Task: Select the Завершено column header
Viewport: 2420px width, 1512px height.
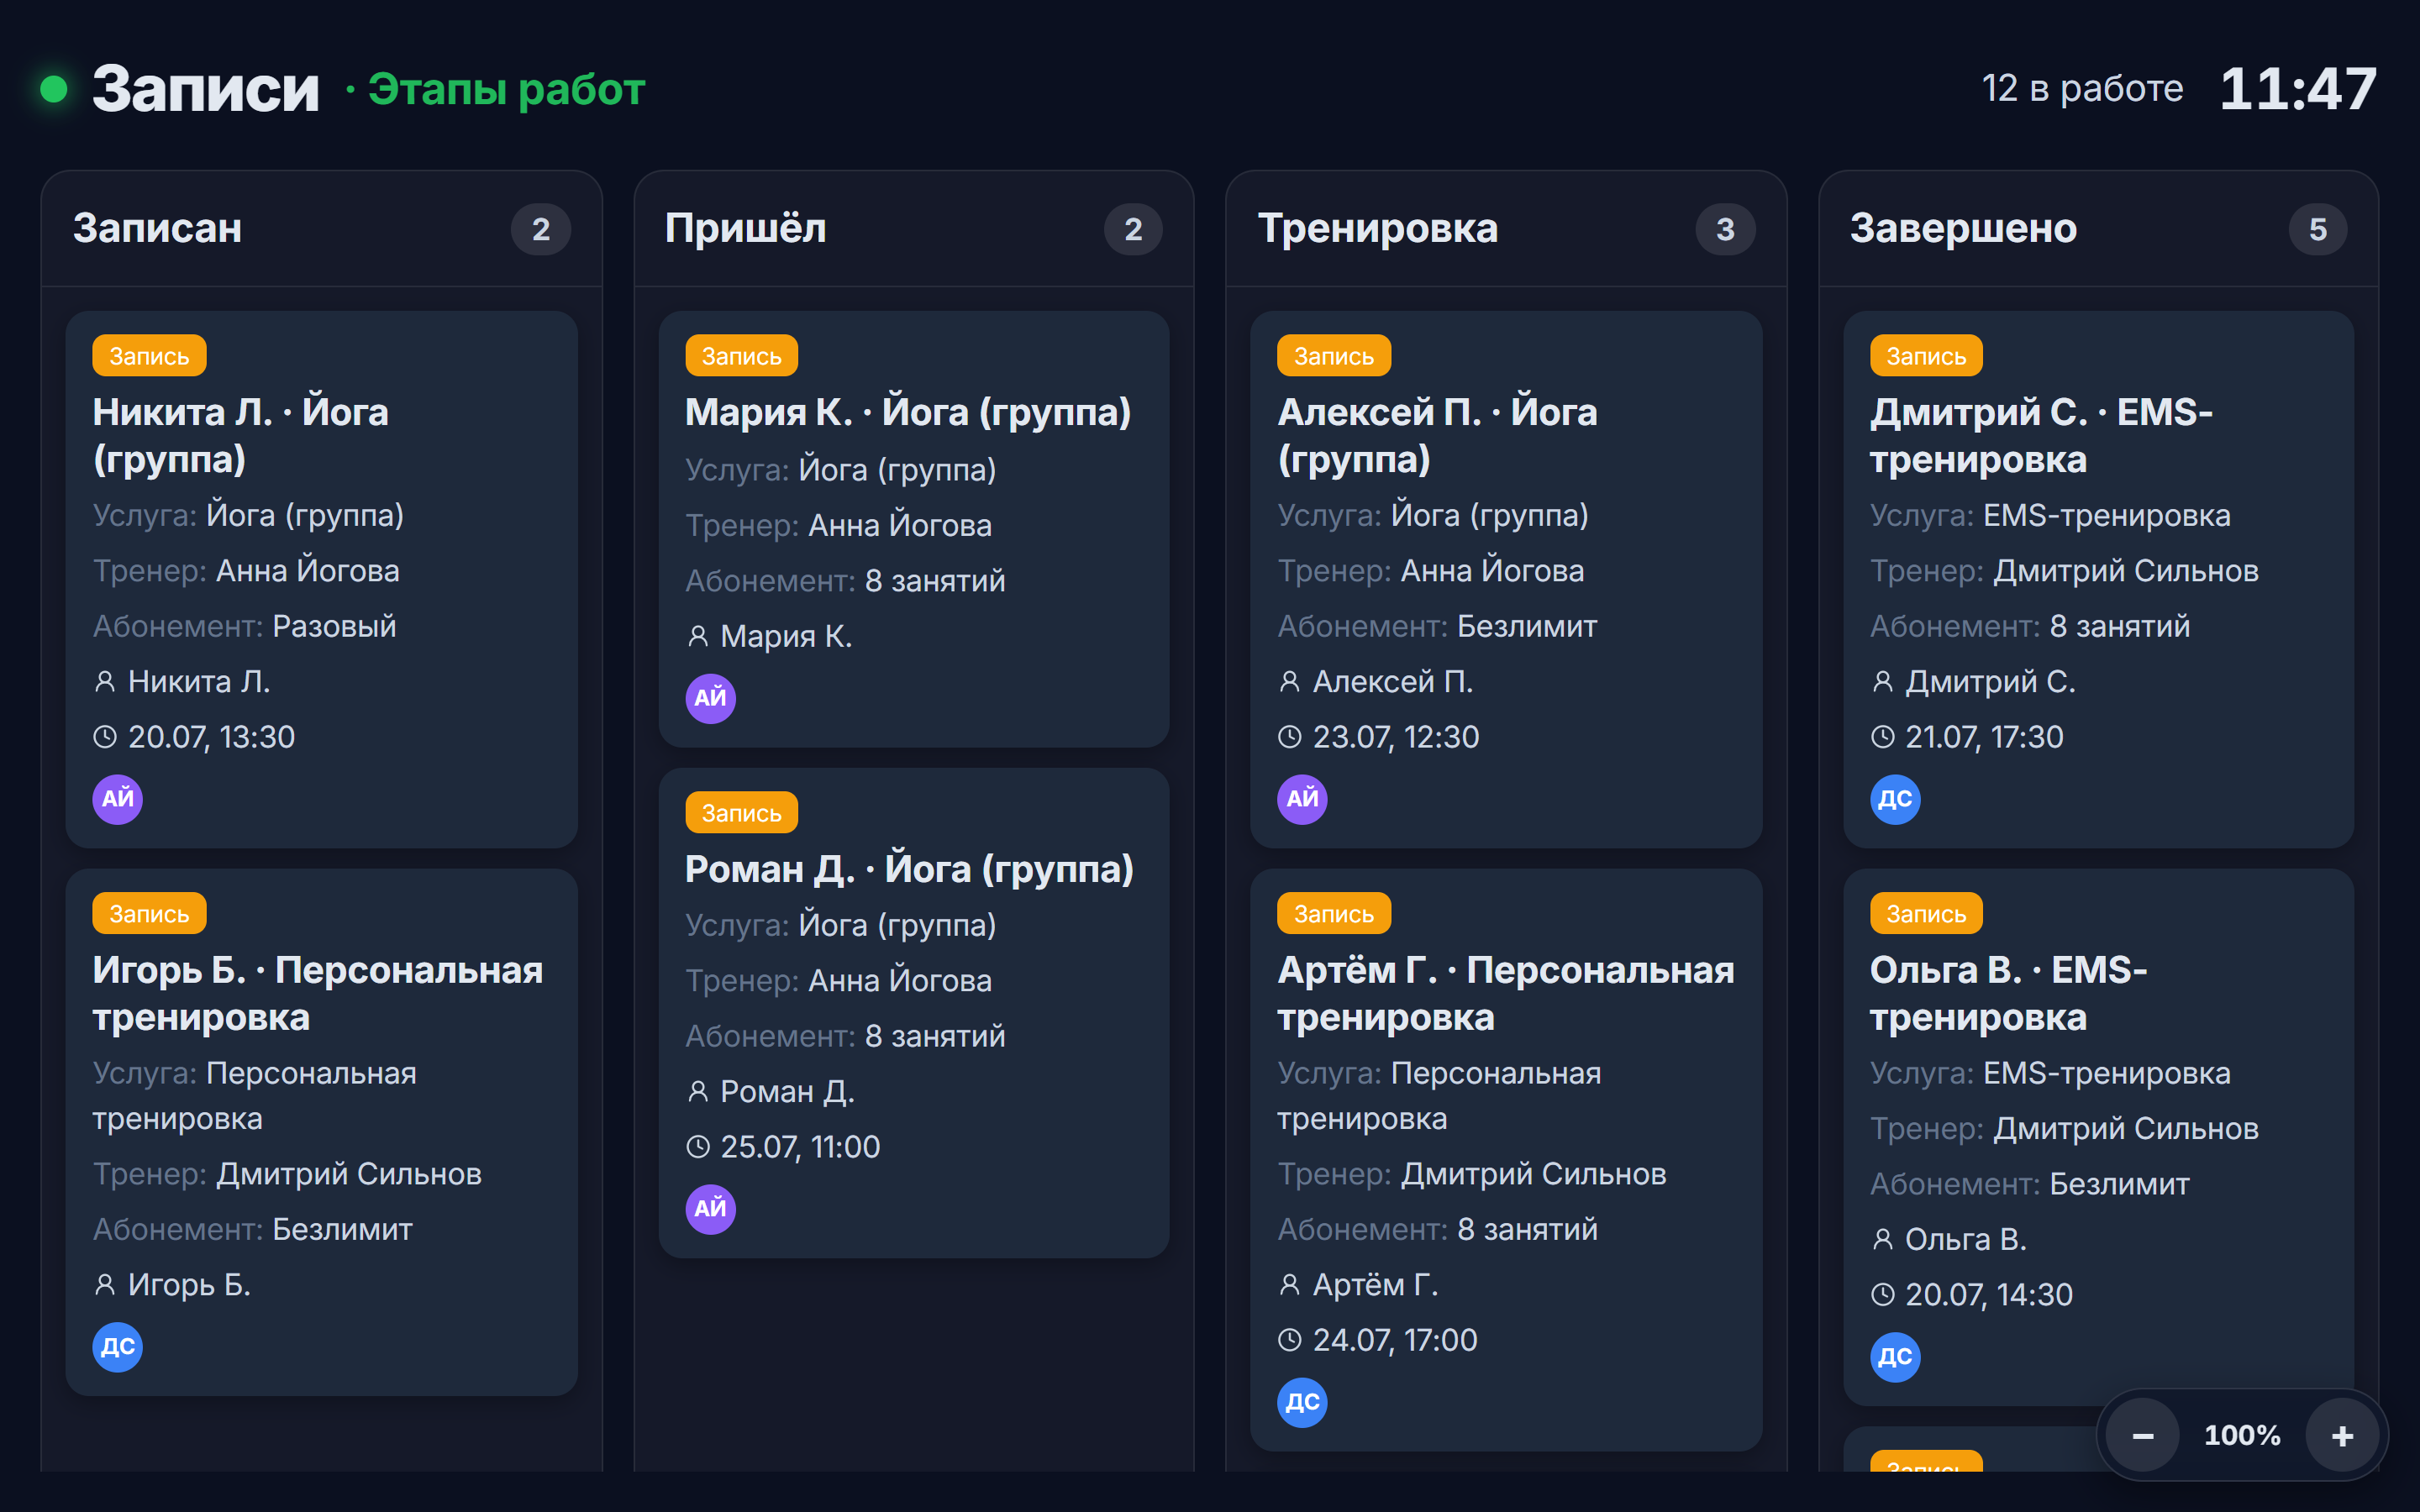Action: (1963, 229)
